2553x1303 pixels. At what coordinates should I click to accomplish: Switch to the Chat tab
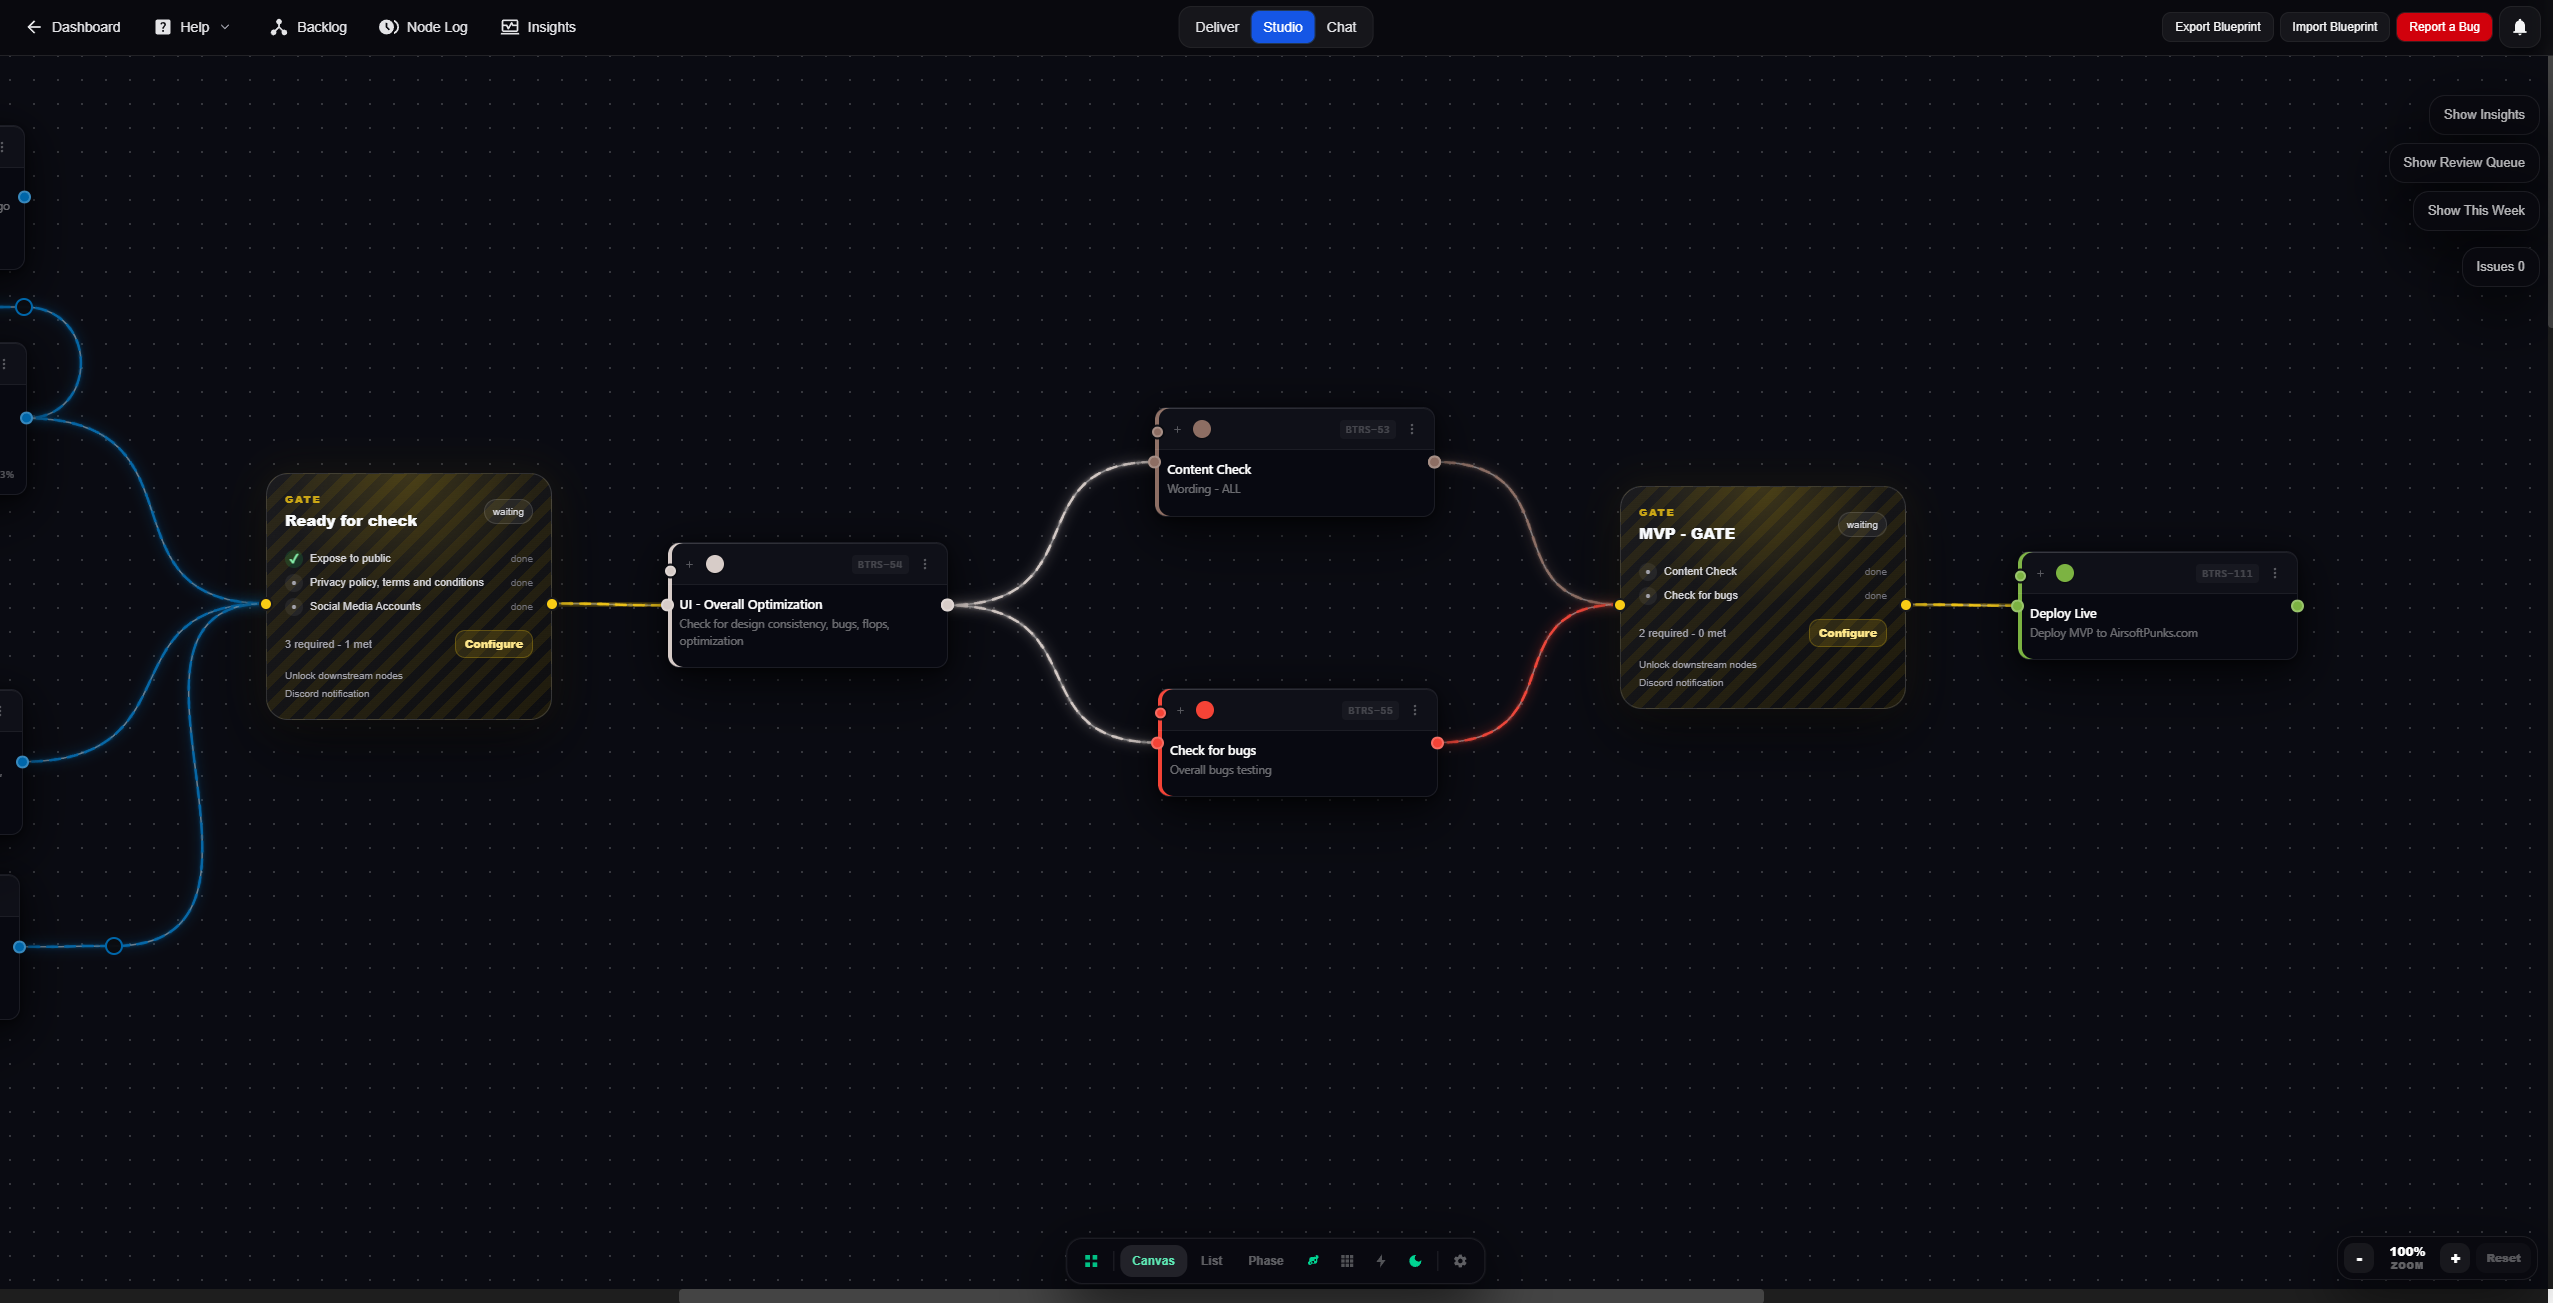[x=1341, y=27]
